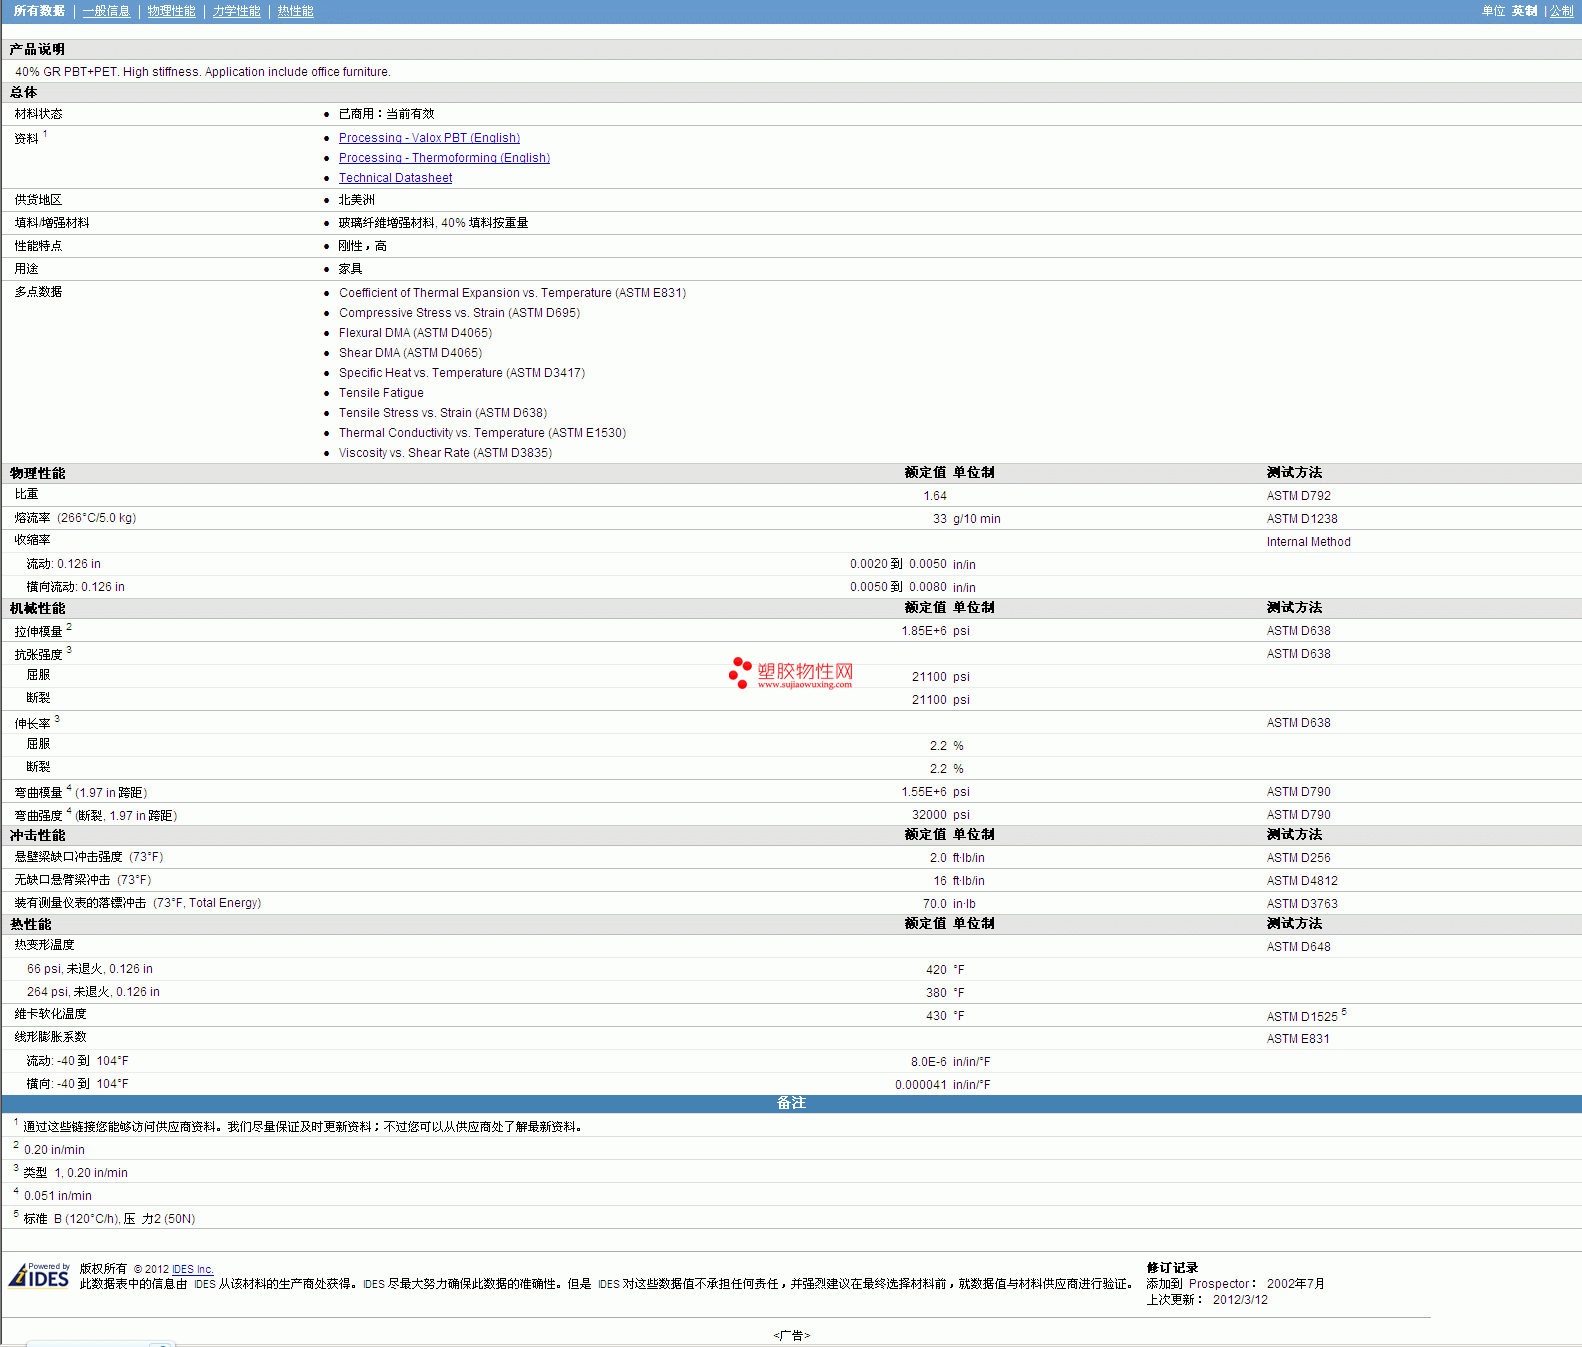Open Tensile Fatigue multi-point data

[x=381, y=393]
